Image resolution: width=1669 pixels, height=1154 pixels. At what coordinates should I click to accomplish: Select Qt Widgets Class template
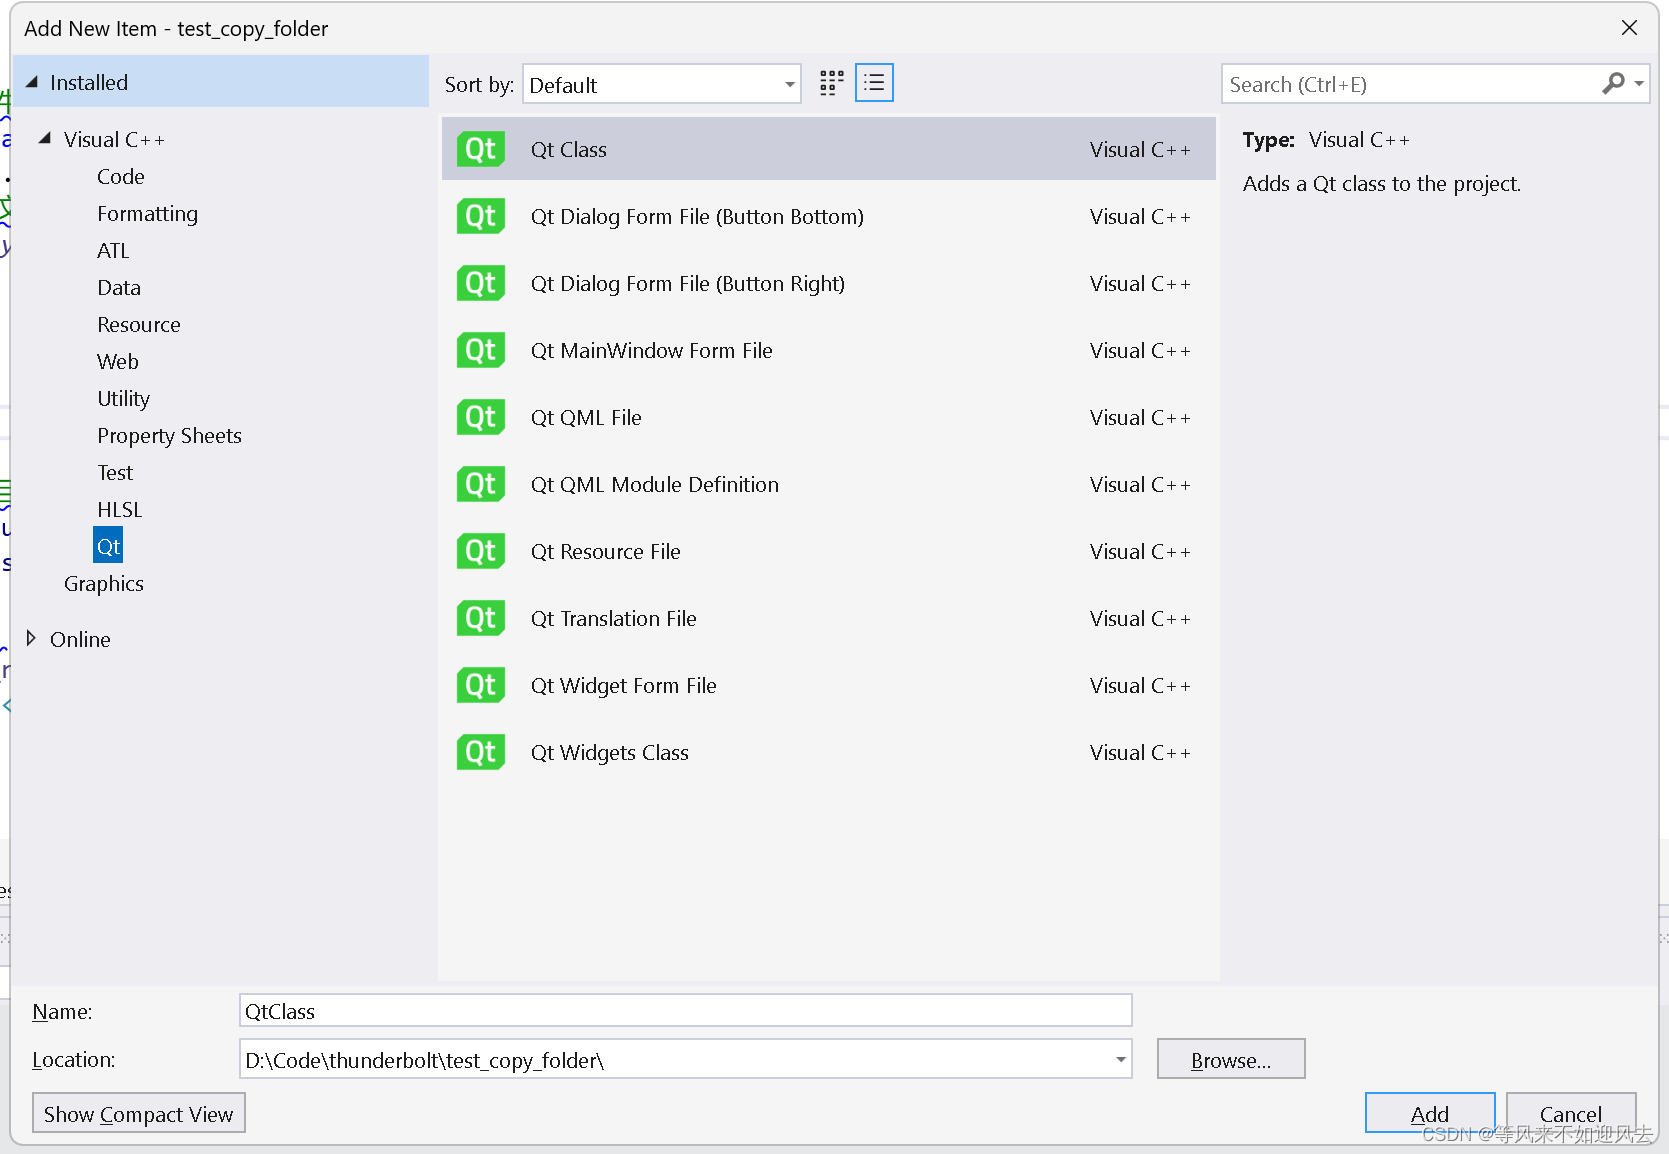point(610,752)
